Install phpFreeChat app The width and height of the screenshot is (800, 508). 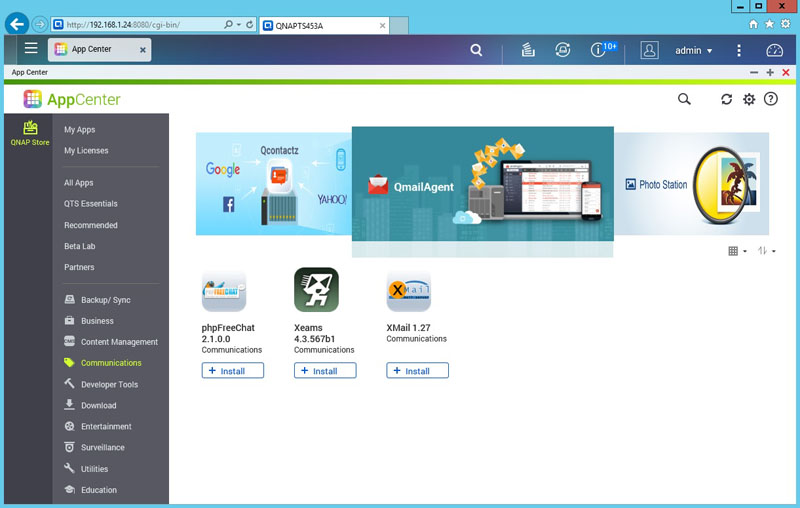click(x=233, y=371)
